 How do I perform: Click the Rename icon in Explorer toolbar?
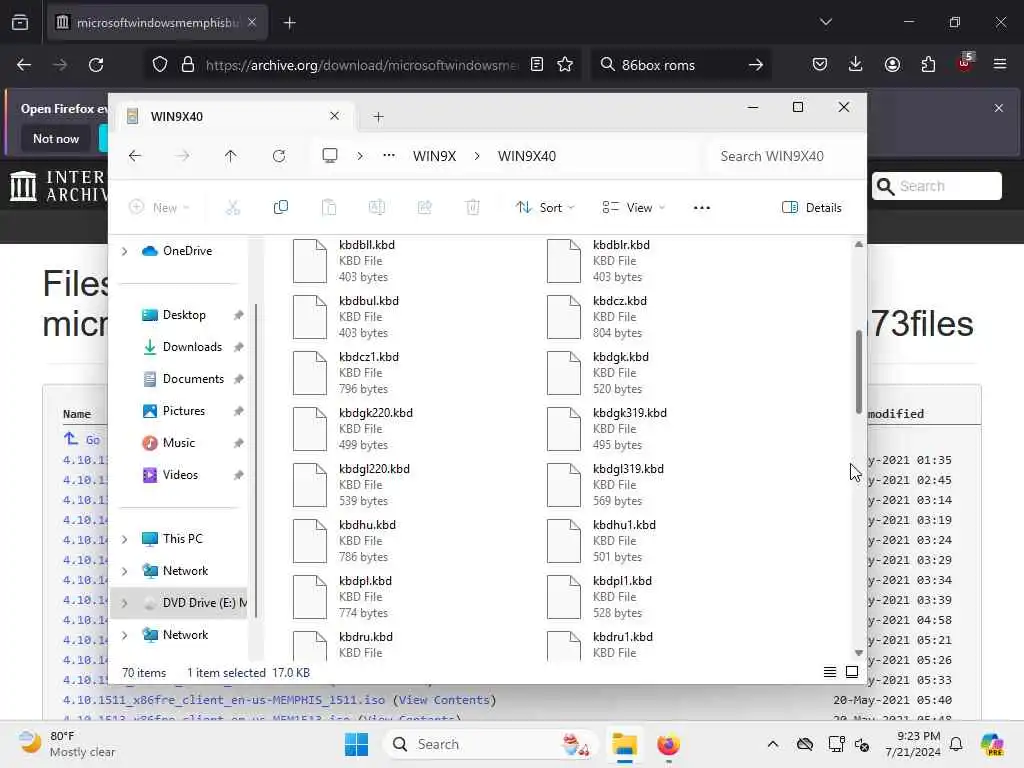[377, 208]
